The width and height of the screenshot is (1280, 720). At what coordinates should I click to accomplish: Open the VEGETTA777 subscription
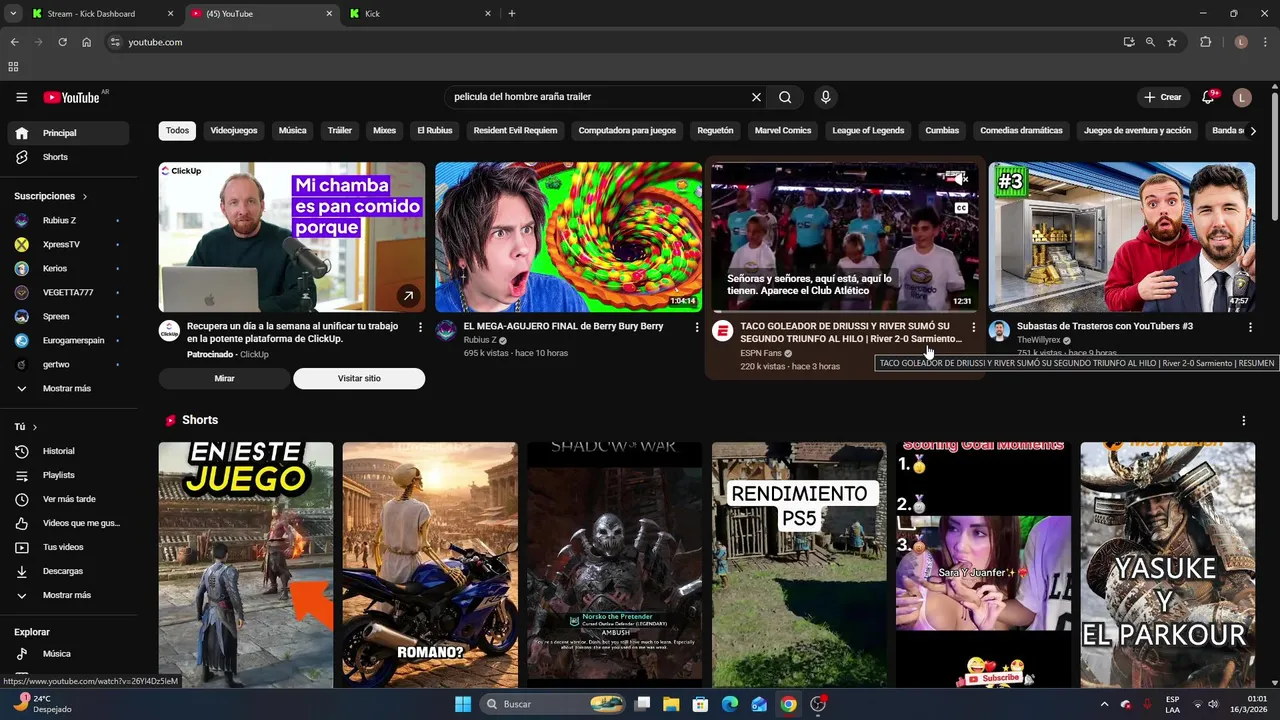pyautogui.click(x=68, y=292)
